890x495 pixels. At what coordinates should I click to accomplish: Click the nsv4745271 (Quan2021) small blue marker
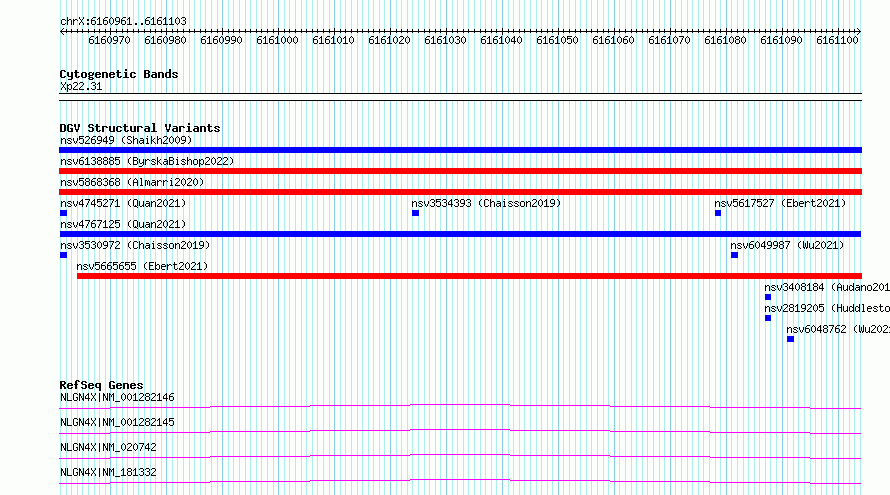(x=64, y=213)
